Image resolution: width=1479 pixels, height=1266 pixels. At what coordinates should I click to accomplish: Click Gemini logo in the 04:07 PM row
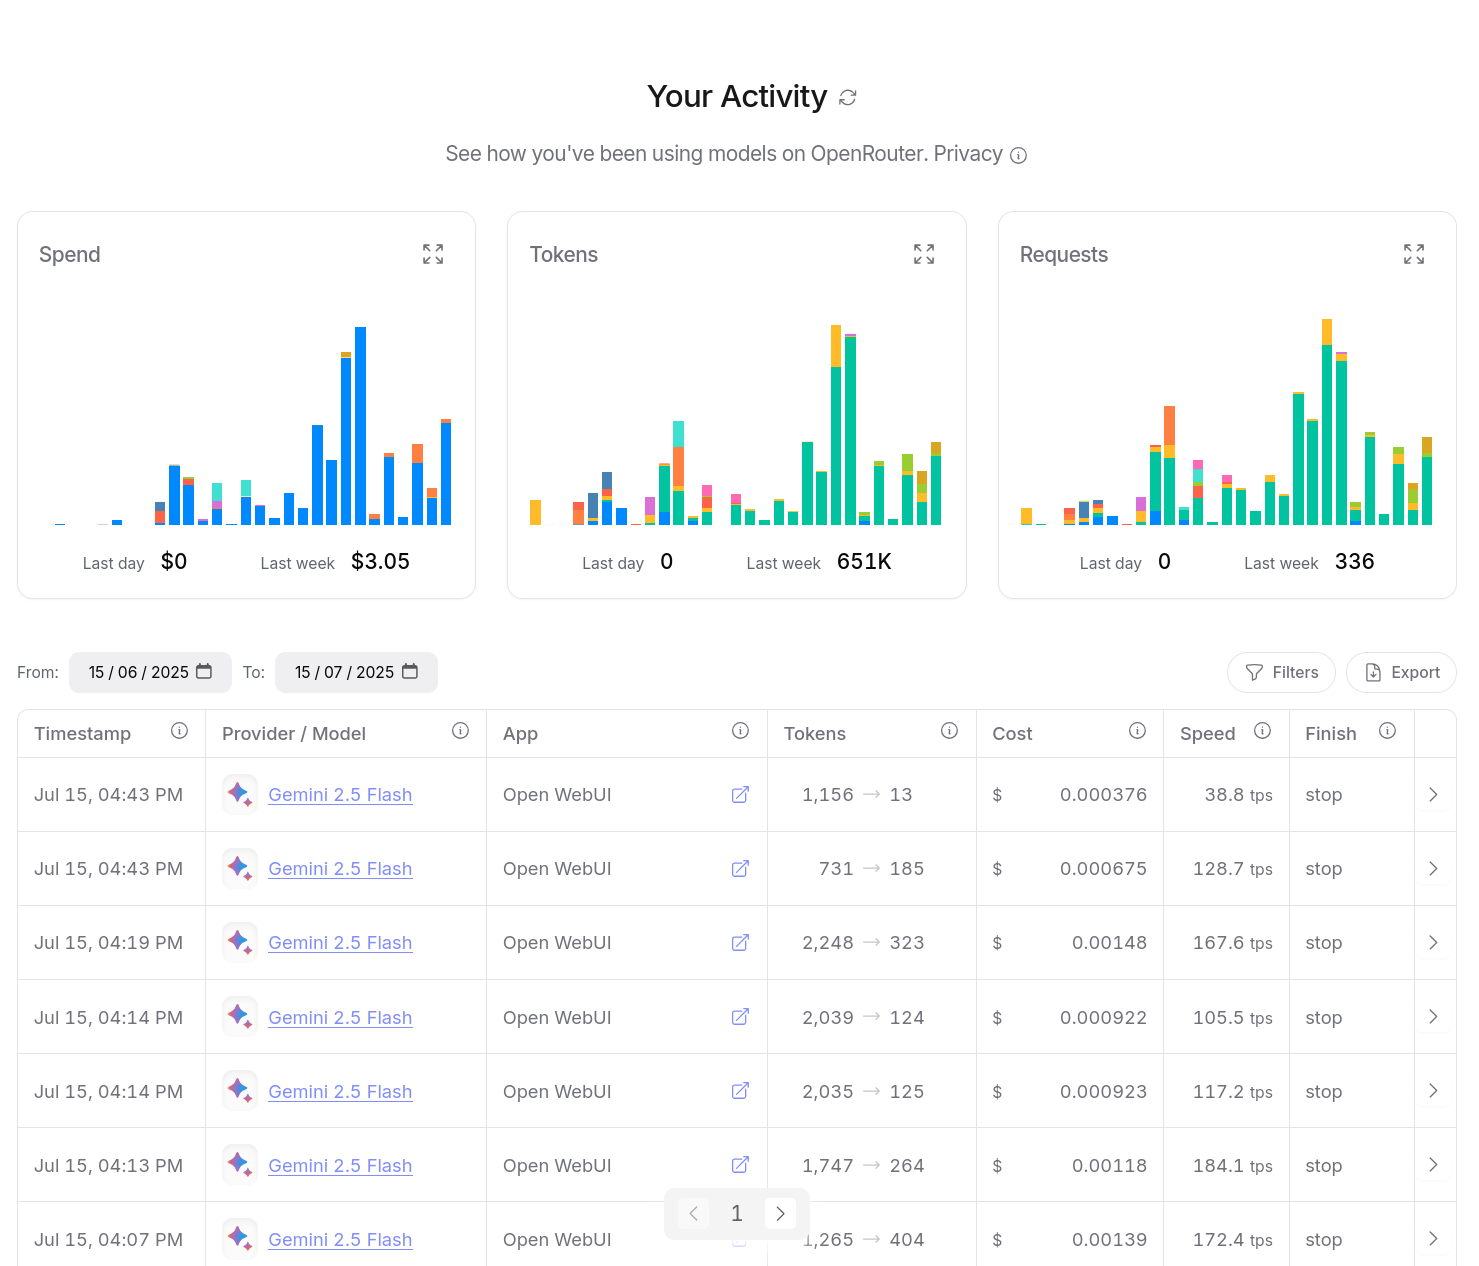click(x=240, y=1238)
